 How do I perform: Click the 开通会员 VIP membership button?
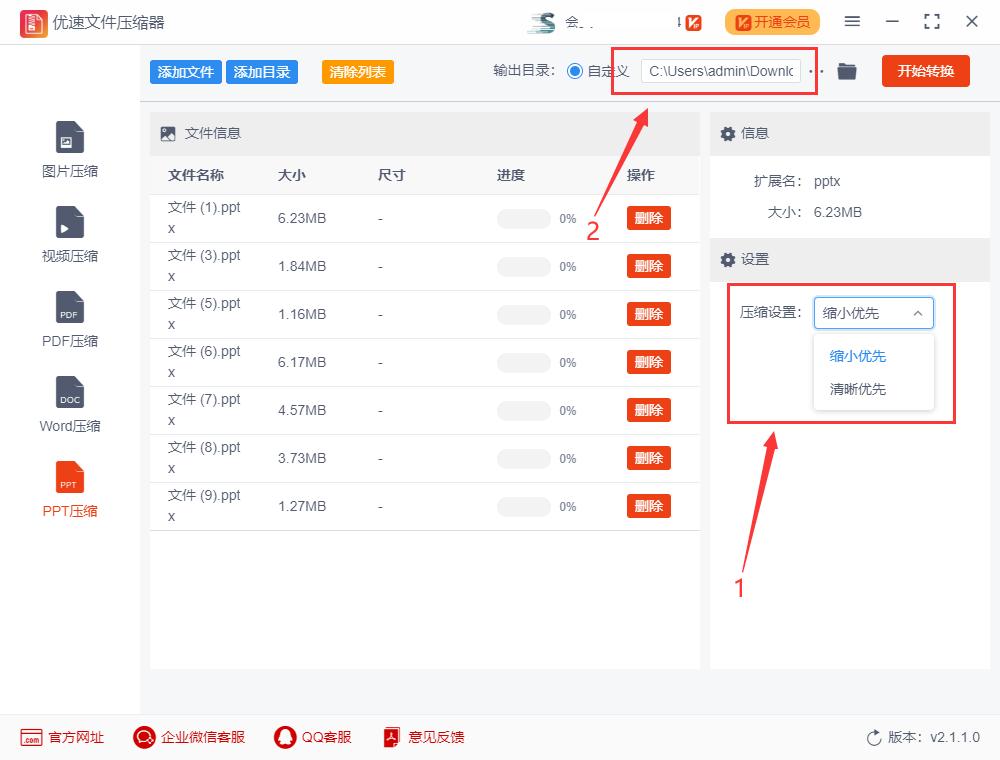pos(772,21)
